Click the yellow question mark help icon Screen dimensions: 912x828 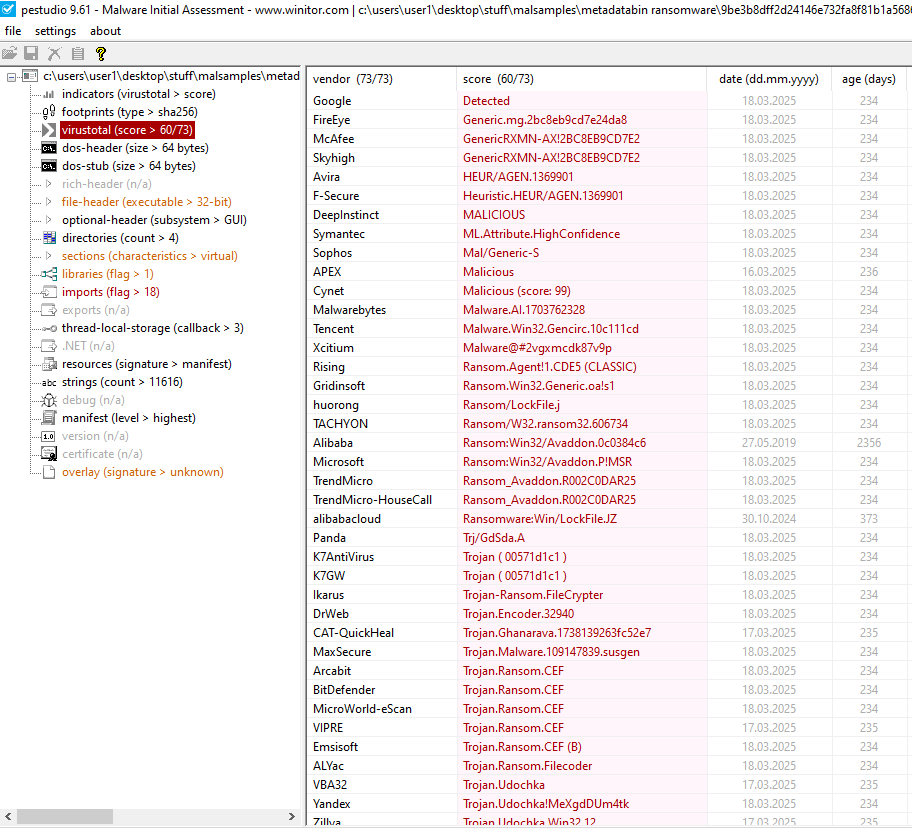pos(101,53)
